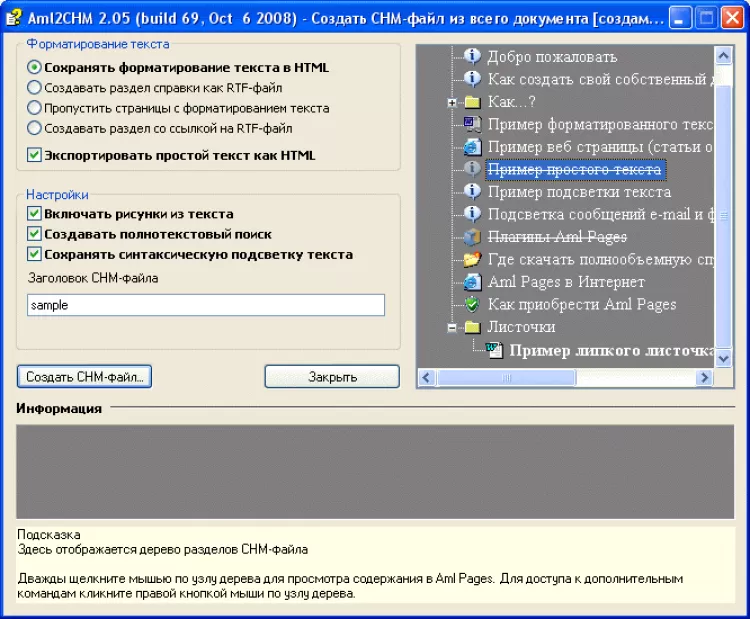Expand the Как...? tree node

452,102
